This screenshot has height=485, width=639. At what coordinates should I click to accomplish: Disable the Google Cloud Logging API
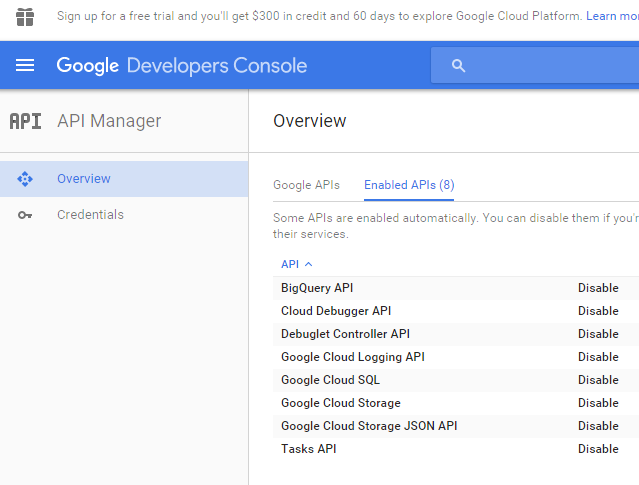coord(598,357)
